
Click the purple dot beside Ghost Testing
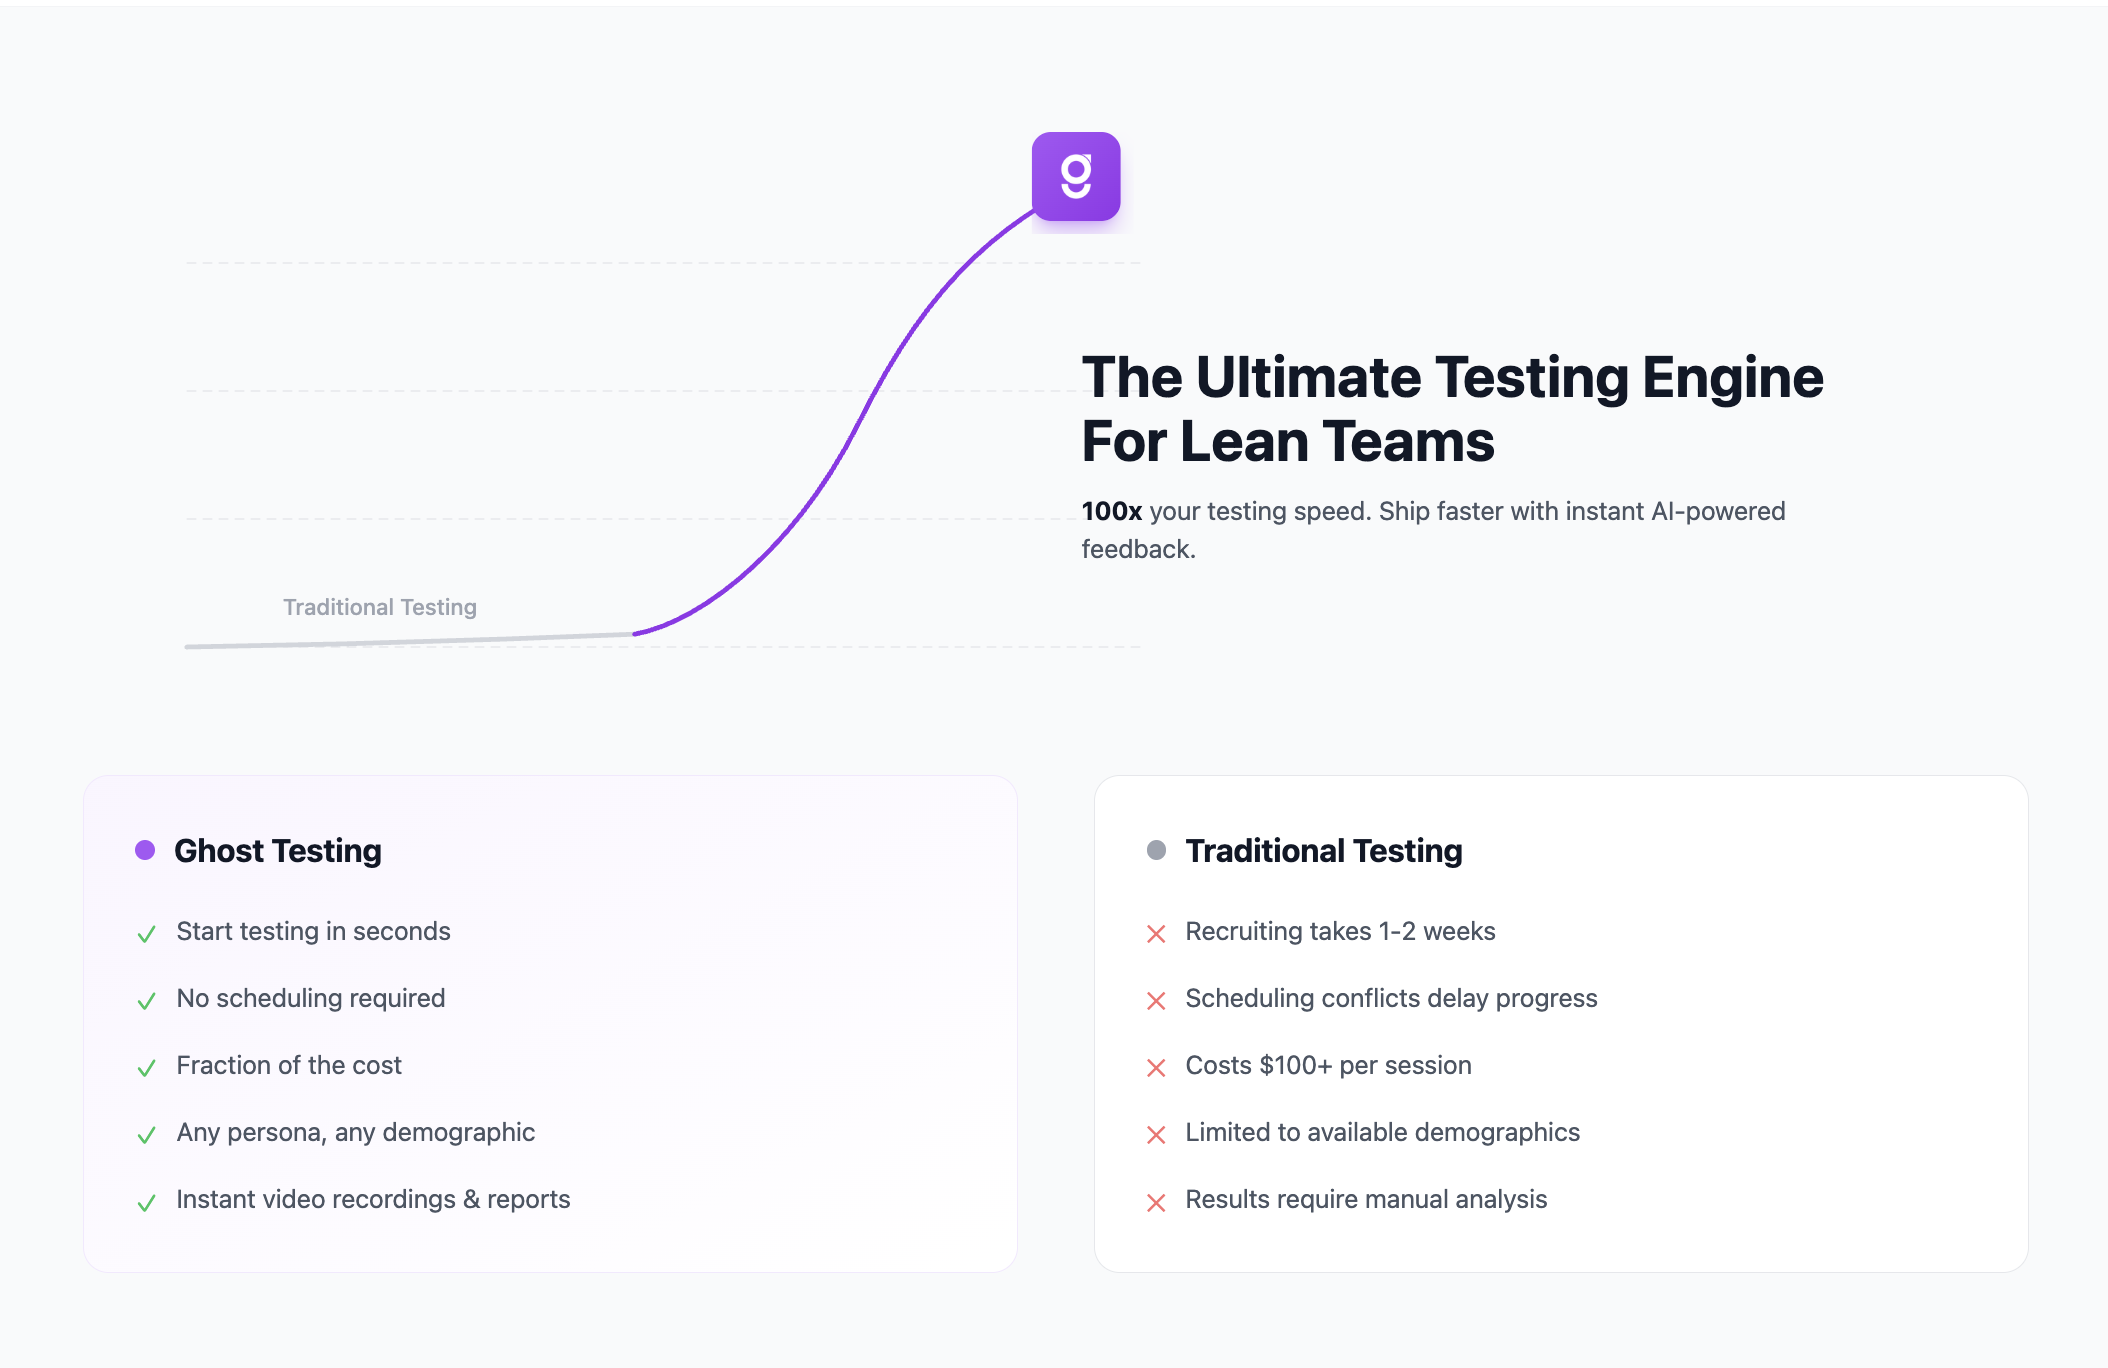[x=145, y=850]
